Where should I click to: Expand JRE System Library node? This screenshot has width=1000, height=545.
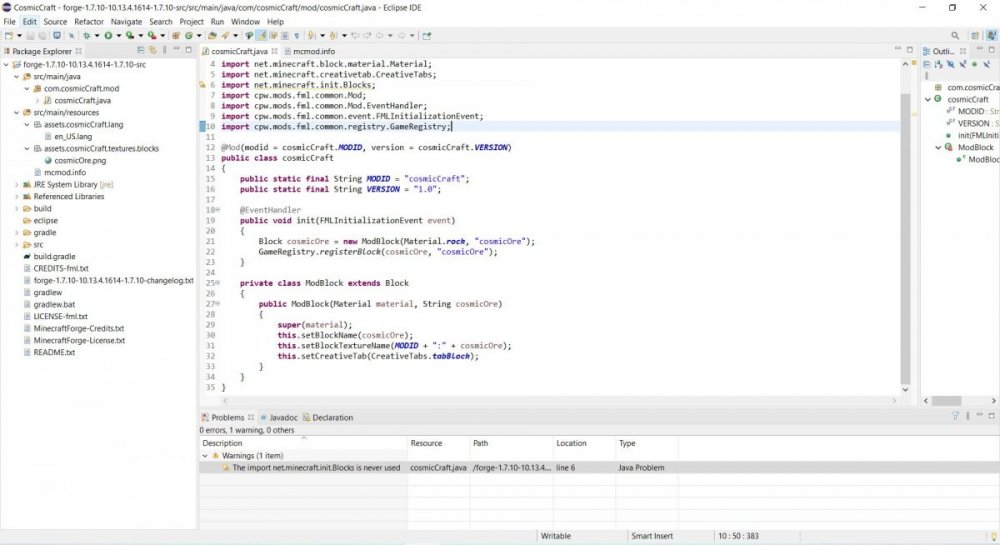point(17,185)
